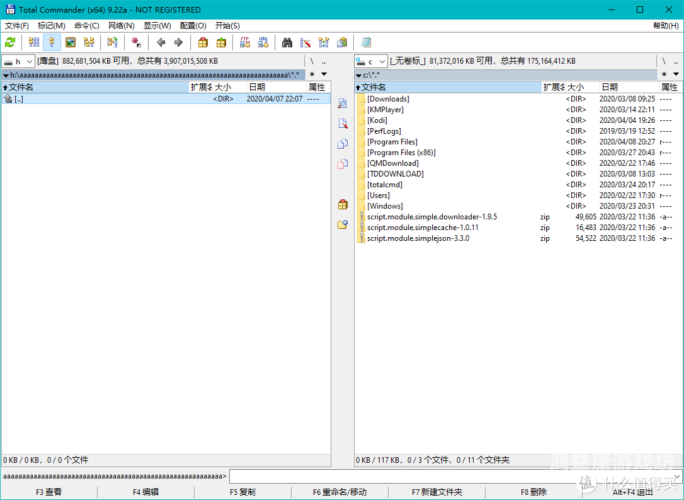Open the 帮助(H) menu

click(666, 26)
